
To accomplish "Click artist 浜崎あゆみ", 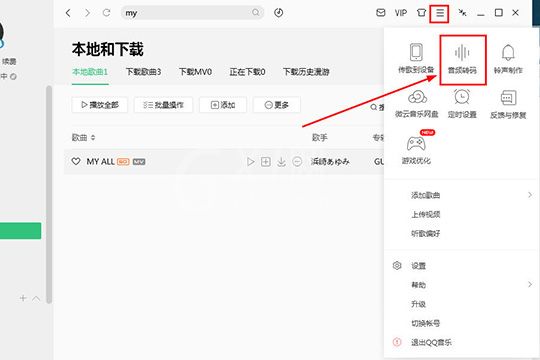I will pos(330,161).
